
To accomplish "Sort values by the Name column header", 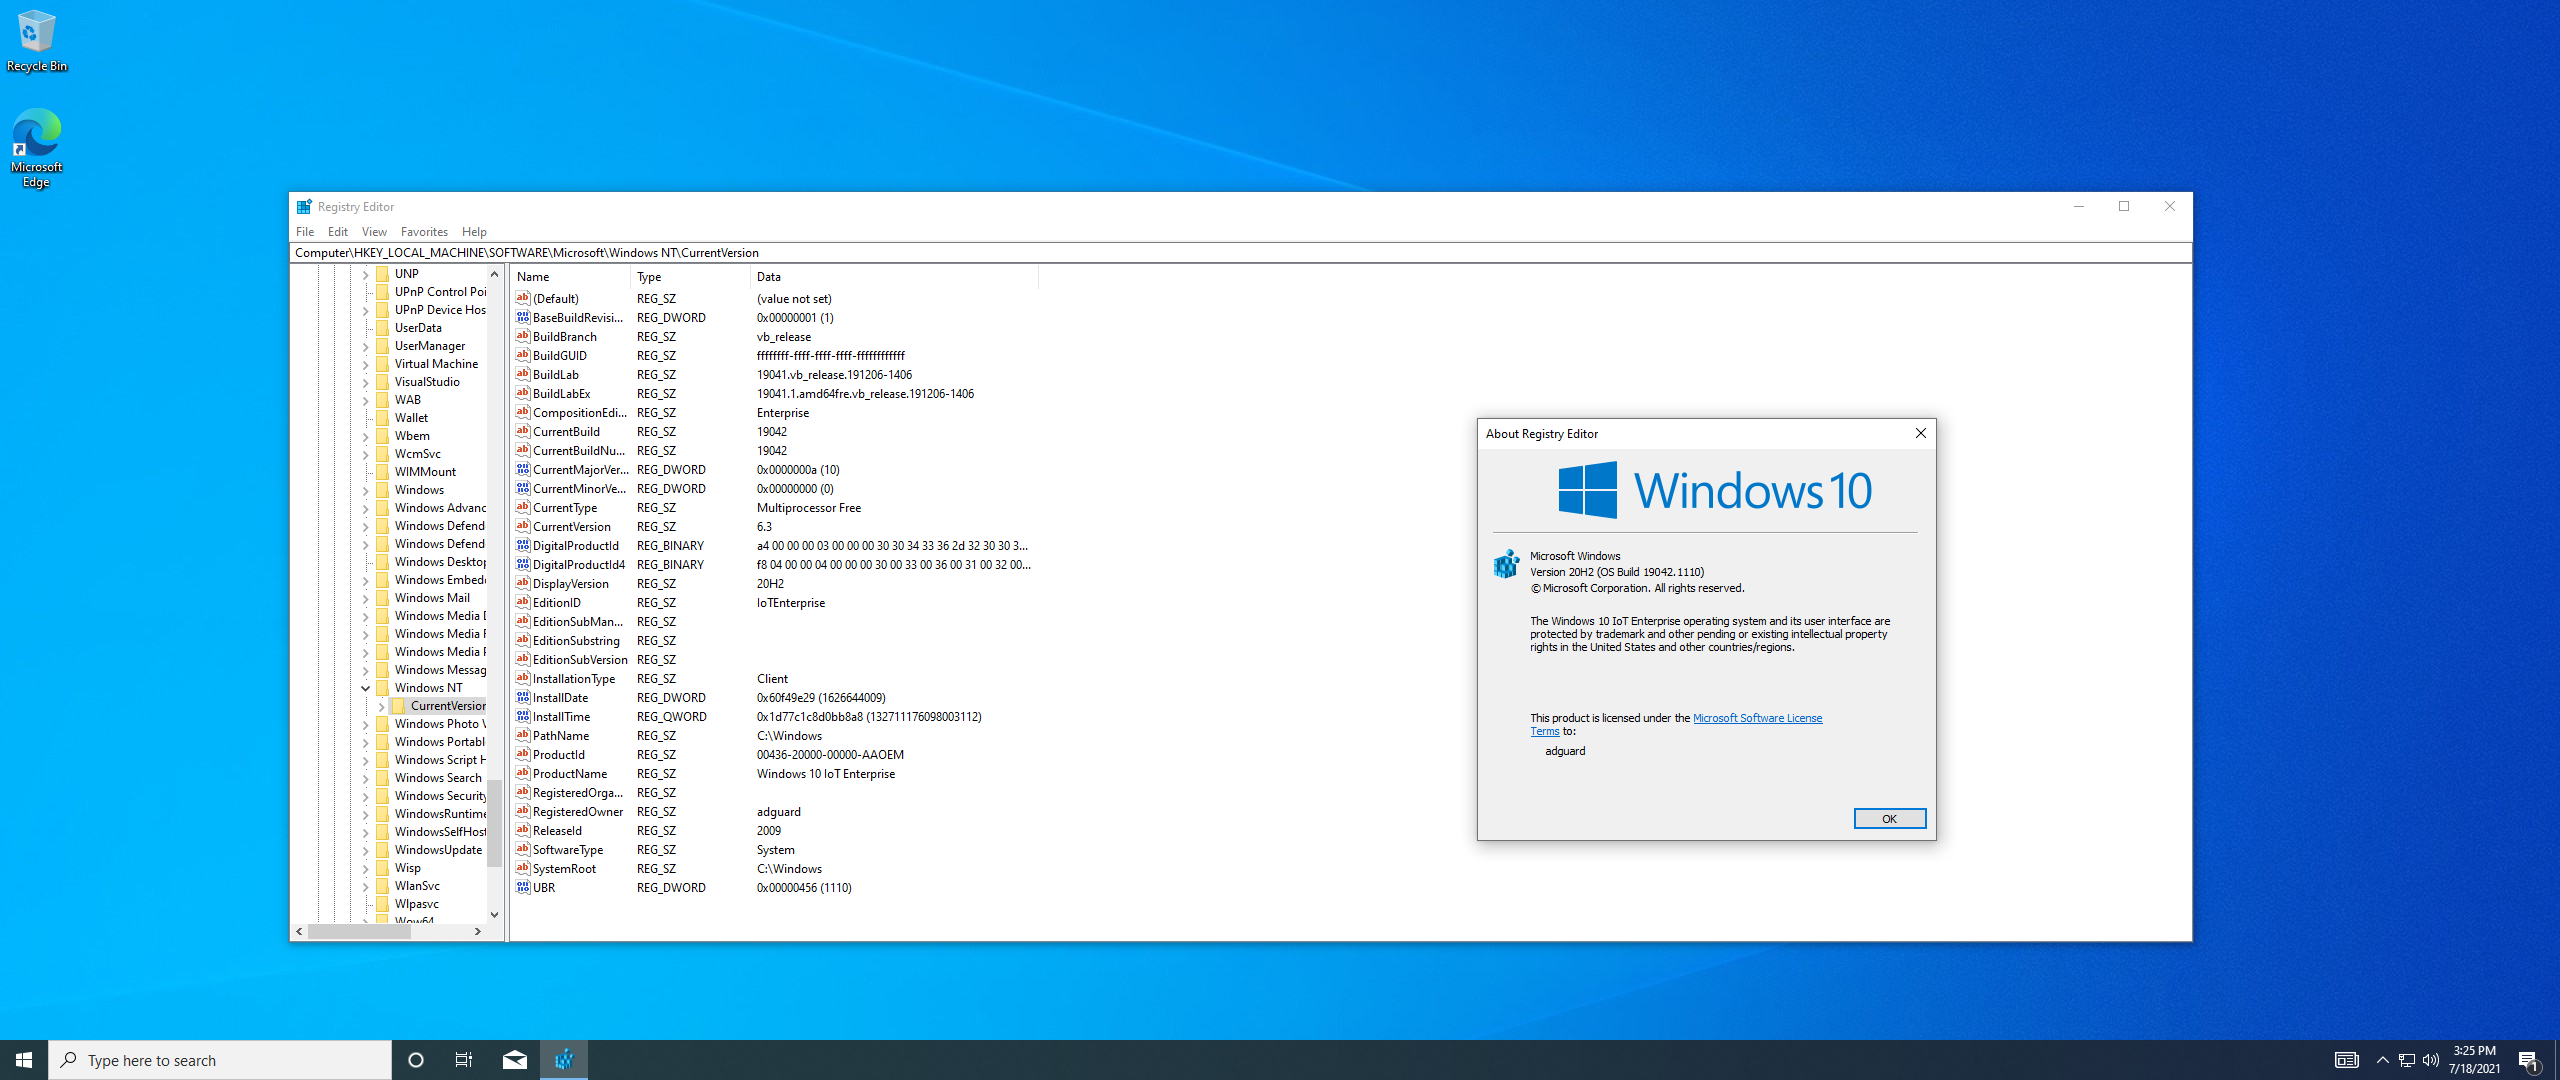I will (x=571, y=277).
